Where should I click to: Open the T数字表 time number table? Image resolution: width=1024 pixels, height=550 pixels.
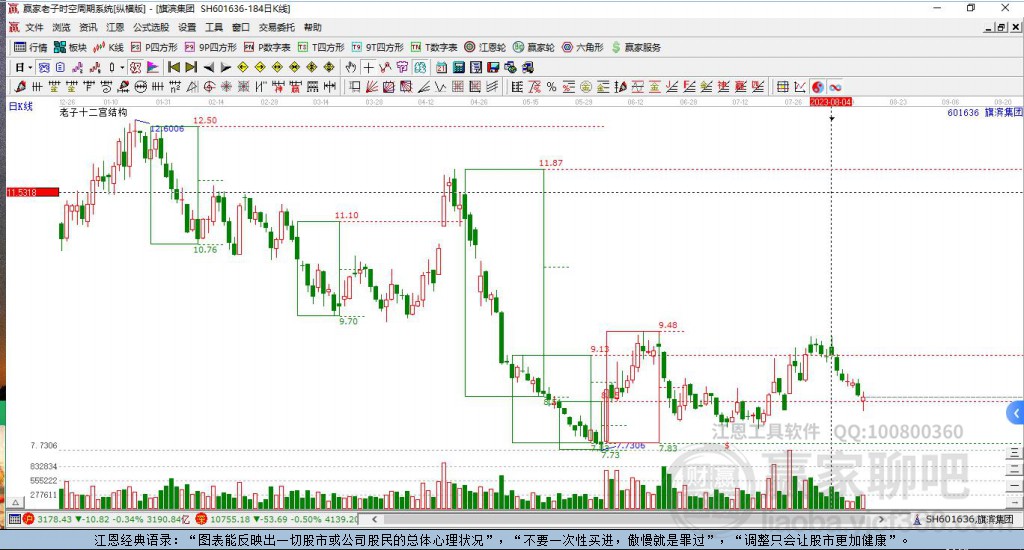[x=434, y=47]
